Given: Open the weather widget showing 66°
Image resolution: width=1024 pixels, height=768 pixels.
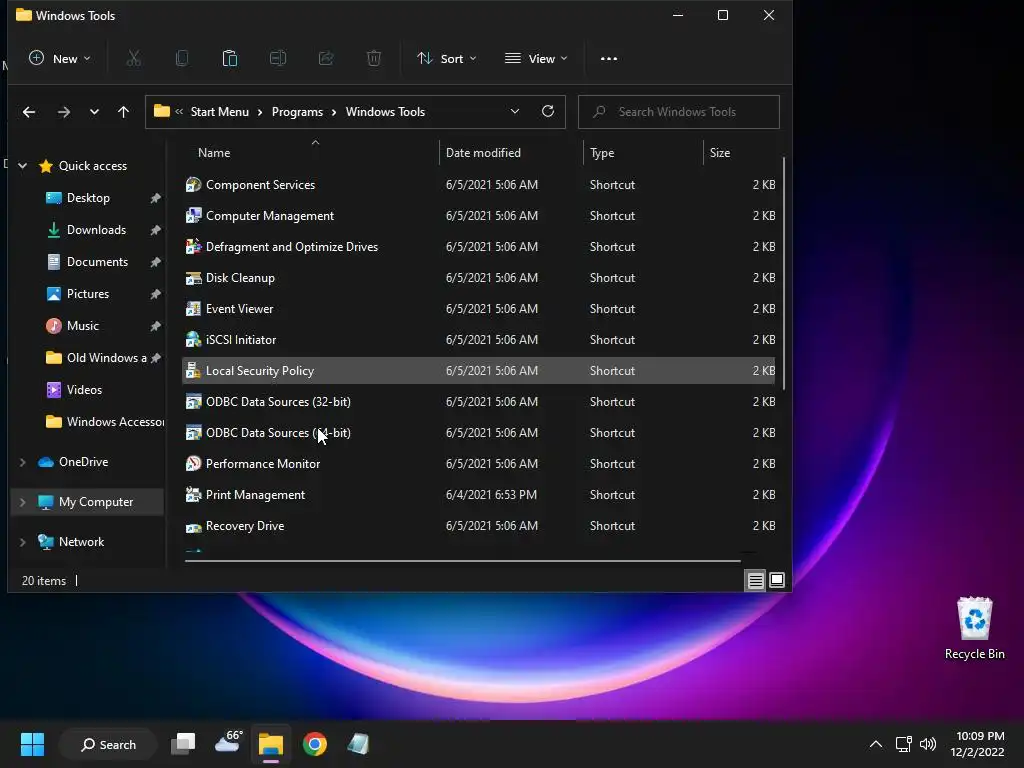Looking at the screenshot, I should coord(228,743).
